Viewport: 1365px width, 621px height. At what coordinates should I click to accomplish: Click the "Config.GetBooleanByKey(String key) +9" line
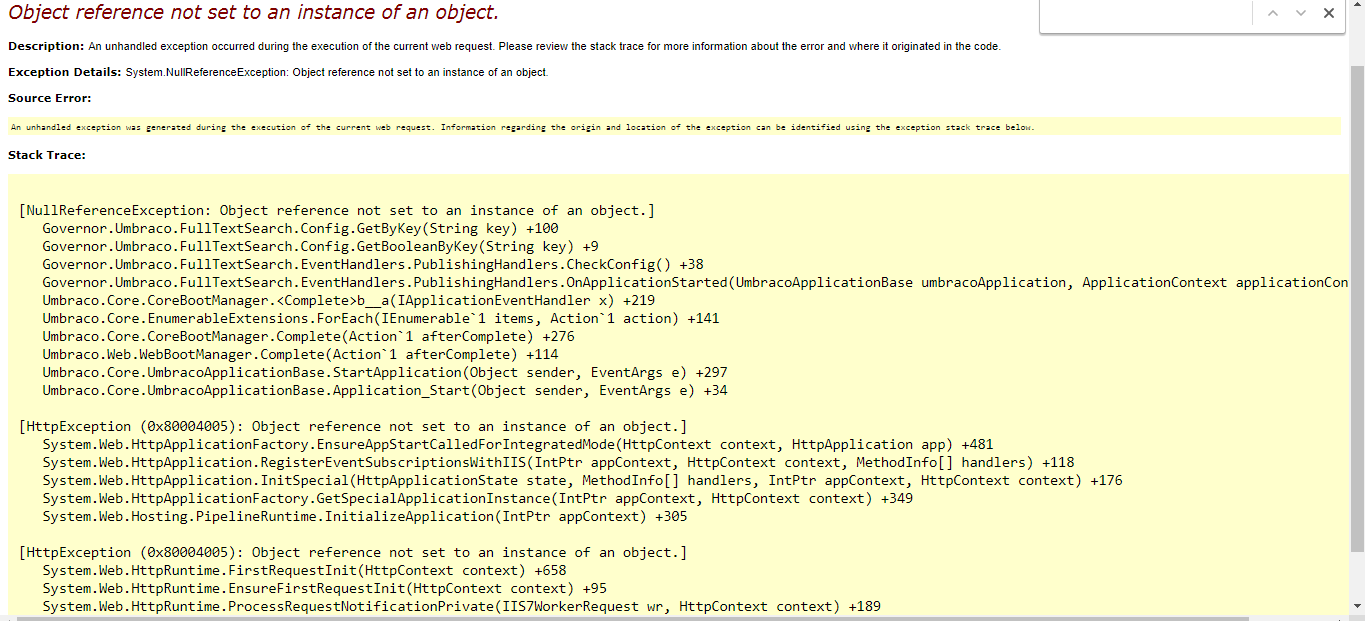click(320, 246)
